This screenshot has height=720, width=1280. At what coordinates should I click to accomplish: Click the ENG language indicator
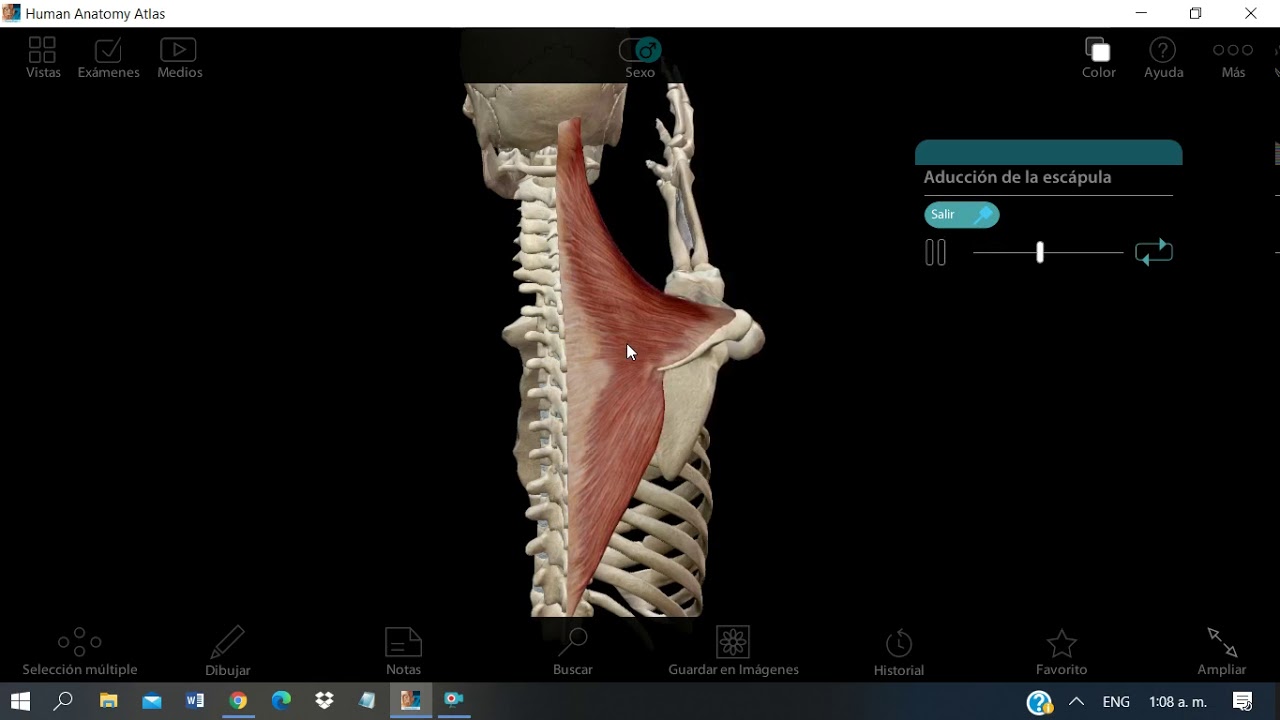[1116, 702]
